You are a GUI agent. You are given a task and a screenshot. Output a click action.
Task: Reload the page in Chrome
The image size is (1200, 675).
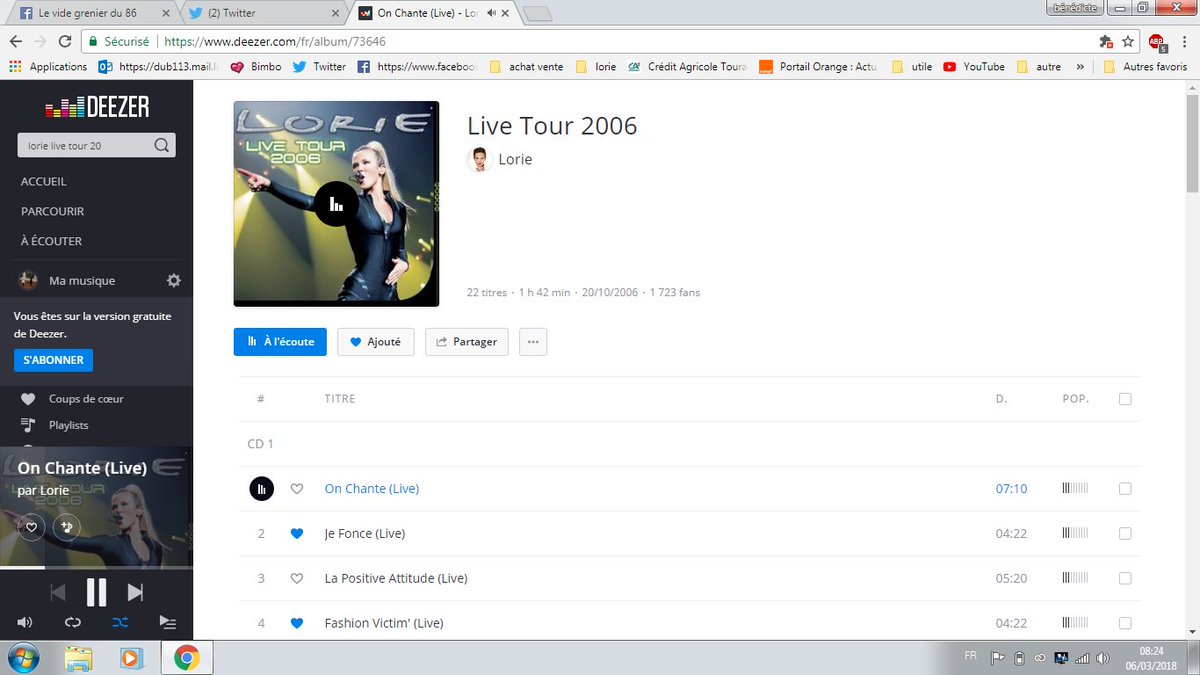(x=65, y=41)
